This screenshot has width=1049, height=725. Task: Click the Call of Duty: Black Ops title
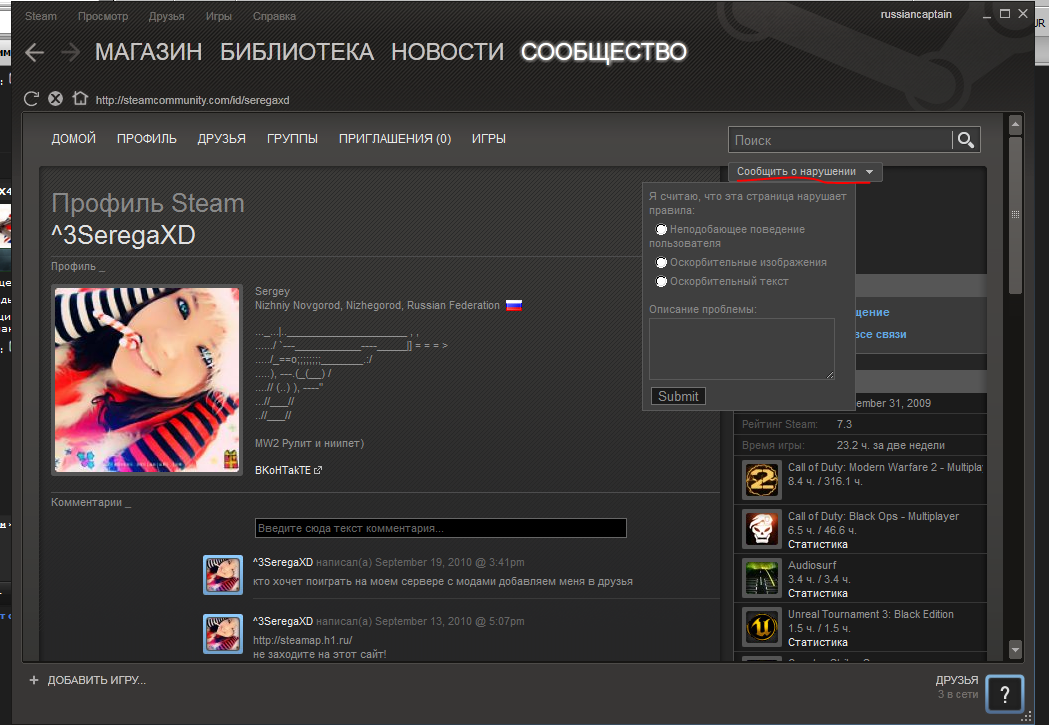click(x=873, y=516)
